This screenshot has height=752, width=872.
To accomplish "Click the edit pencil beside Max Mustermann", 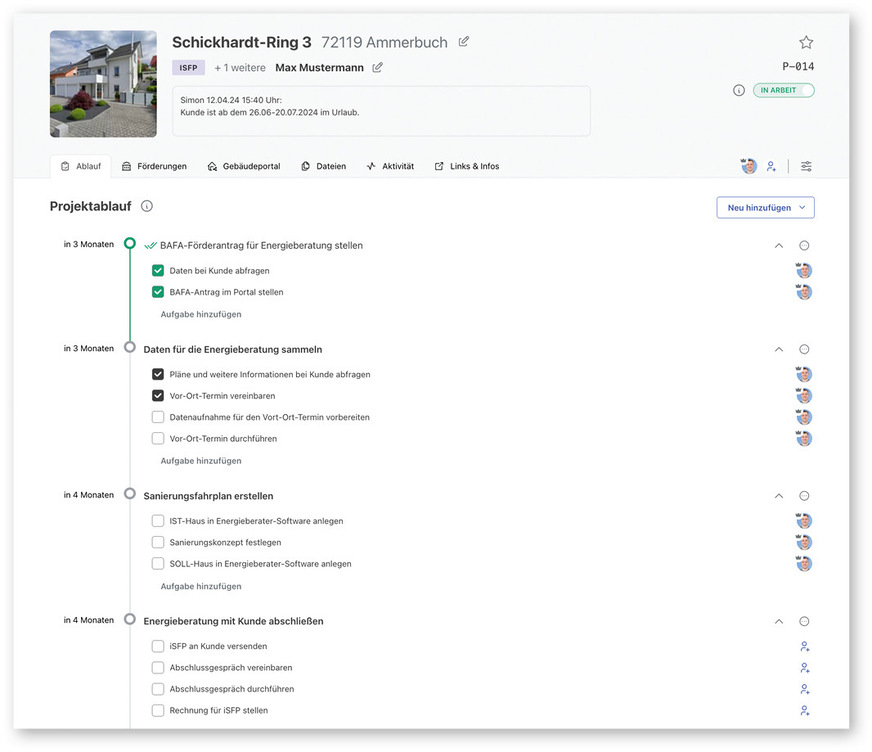I will [x=376, y=67].
